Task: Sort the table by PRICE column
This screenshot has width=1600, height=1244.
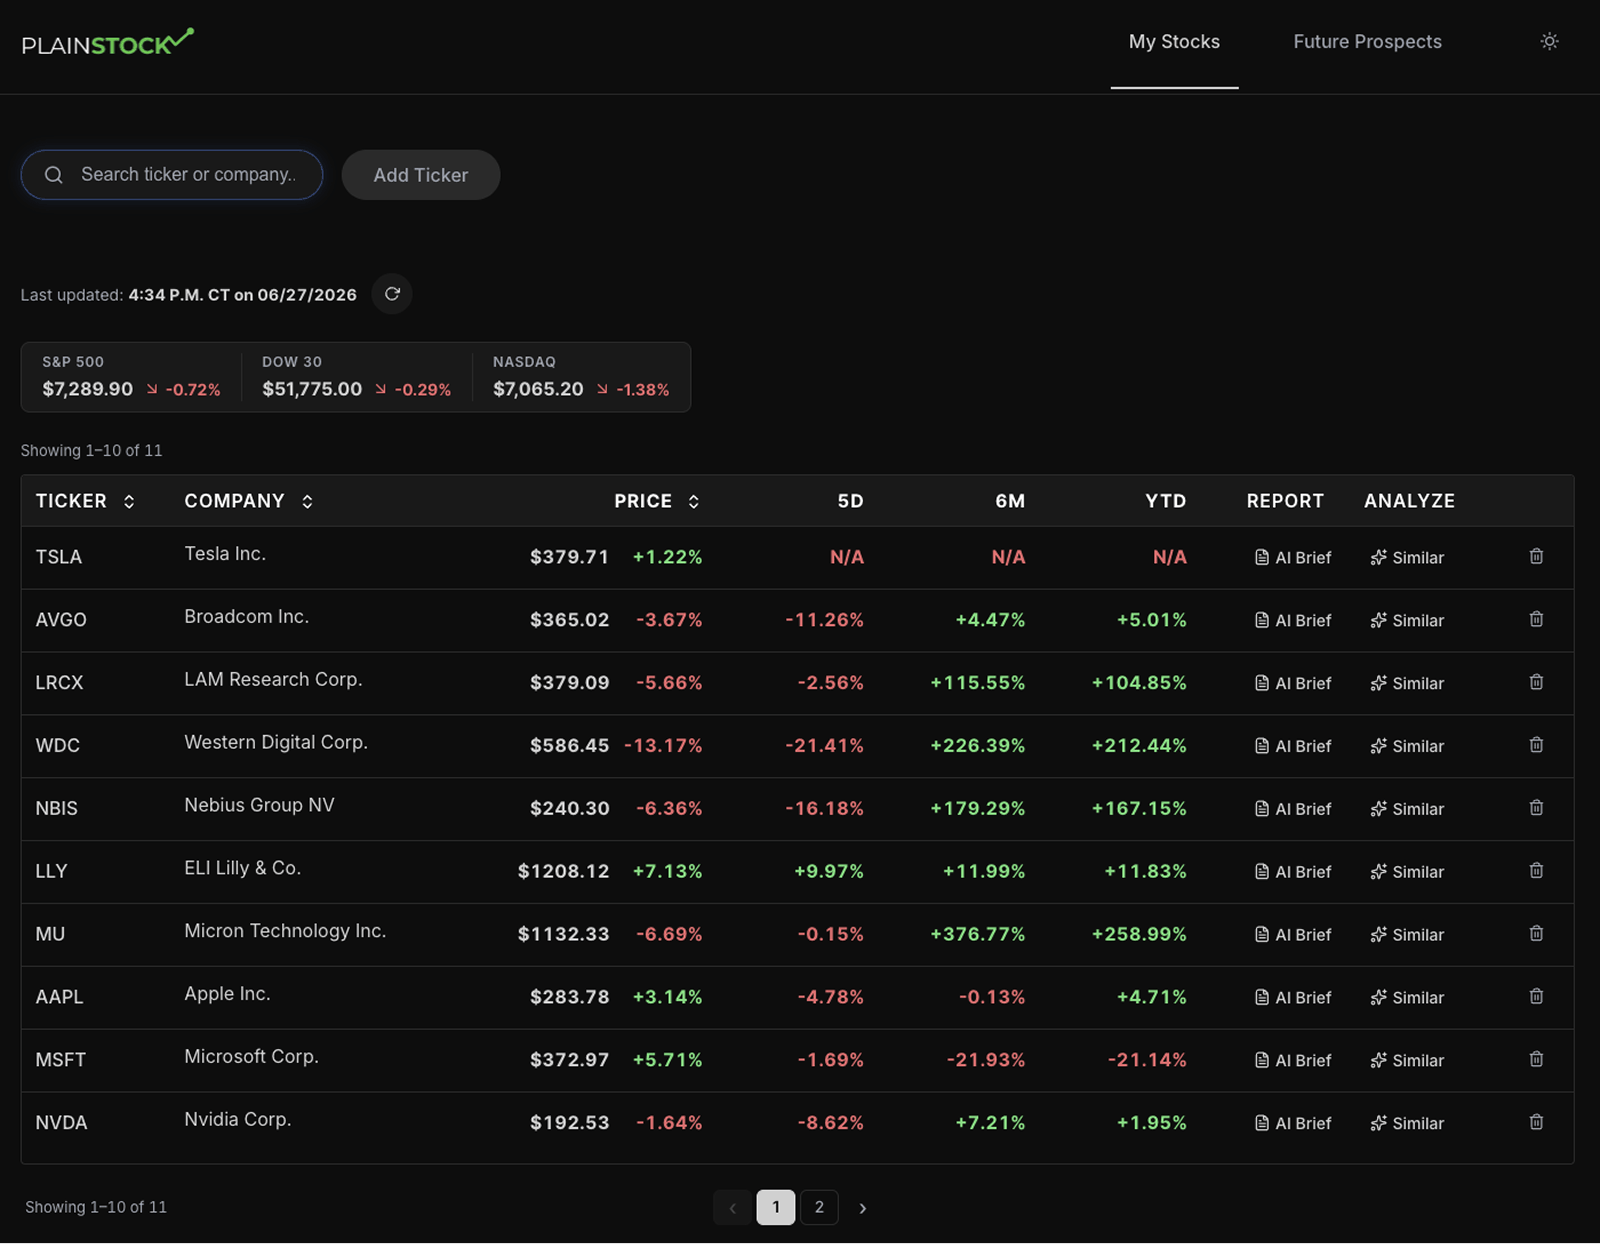Action: (657, 501)
